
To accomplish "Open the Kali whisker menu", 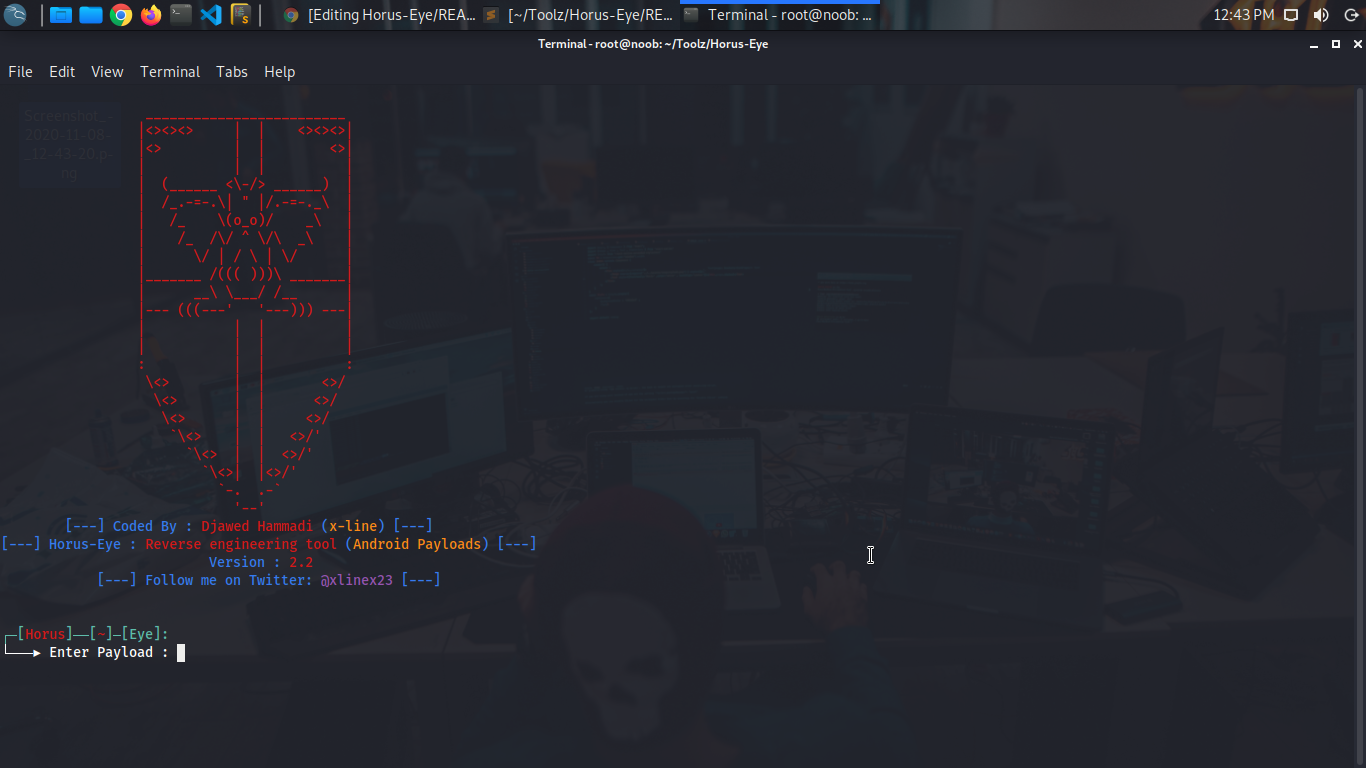I will coord(14,14).
